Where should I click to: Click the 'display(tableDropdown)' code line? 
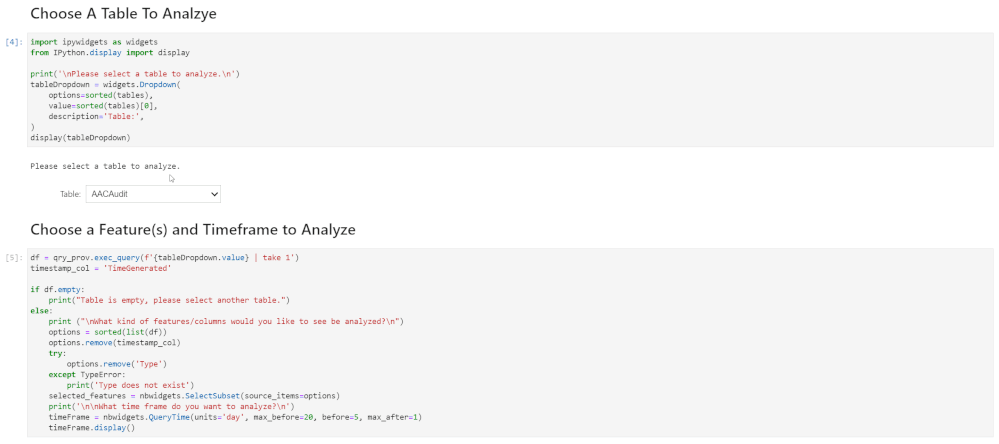click(80, 137)
